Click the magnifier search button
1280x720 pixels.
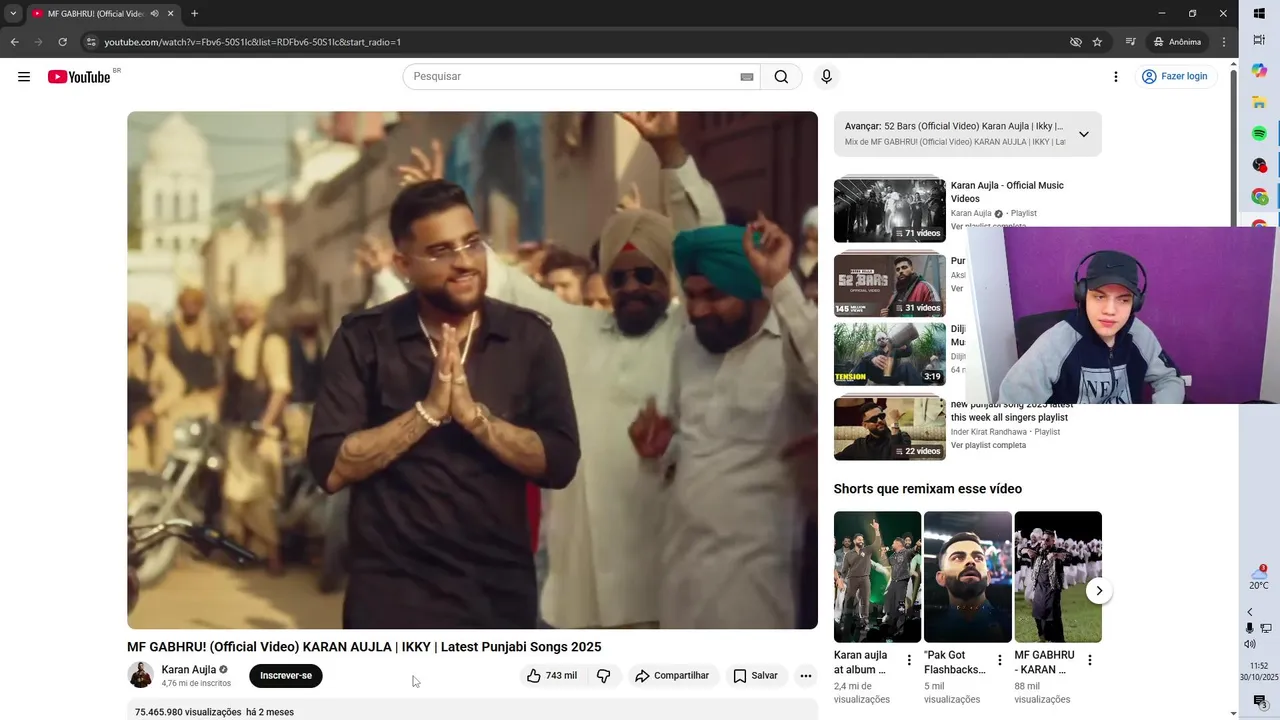[x=781, y=77]
